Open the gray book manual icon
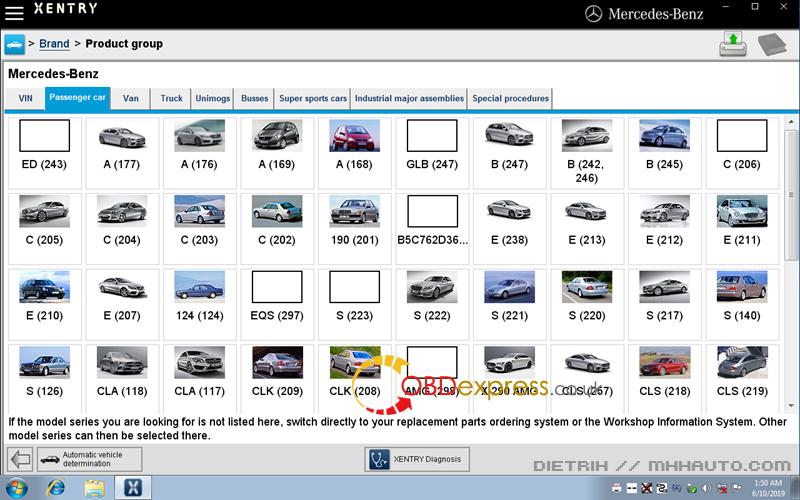 point(773,45)
